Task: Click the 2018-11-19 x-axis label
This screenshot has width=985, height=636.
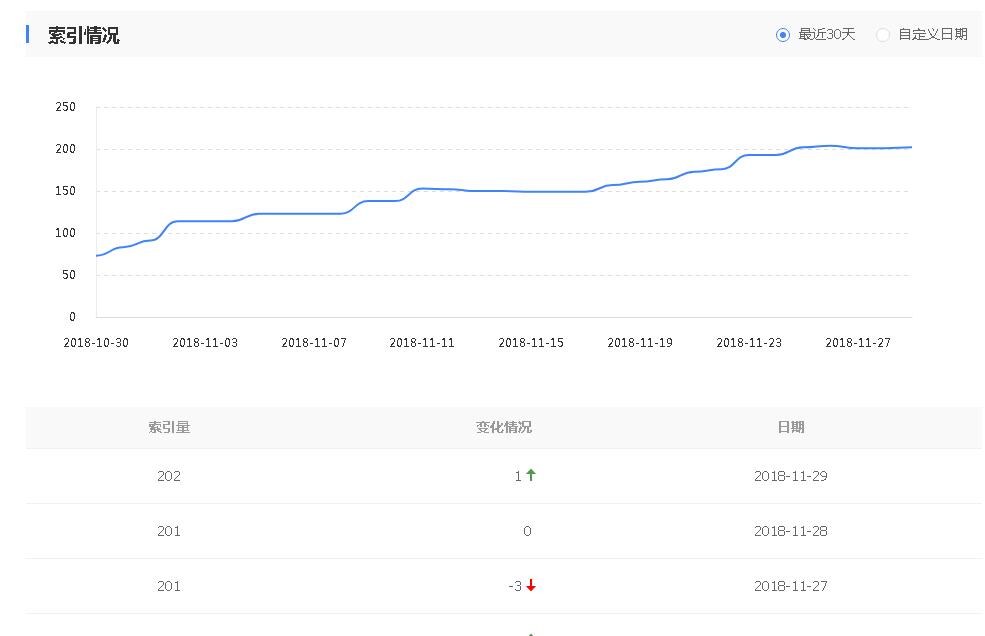Action: (640, 342)
